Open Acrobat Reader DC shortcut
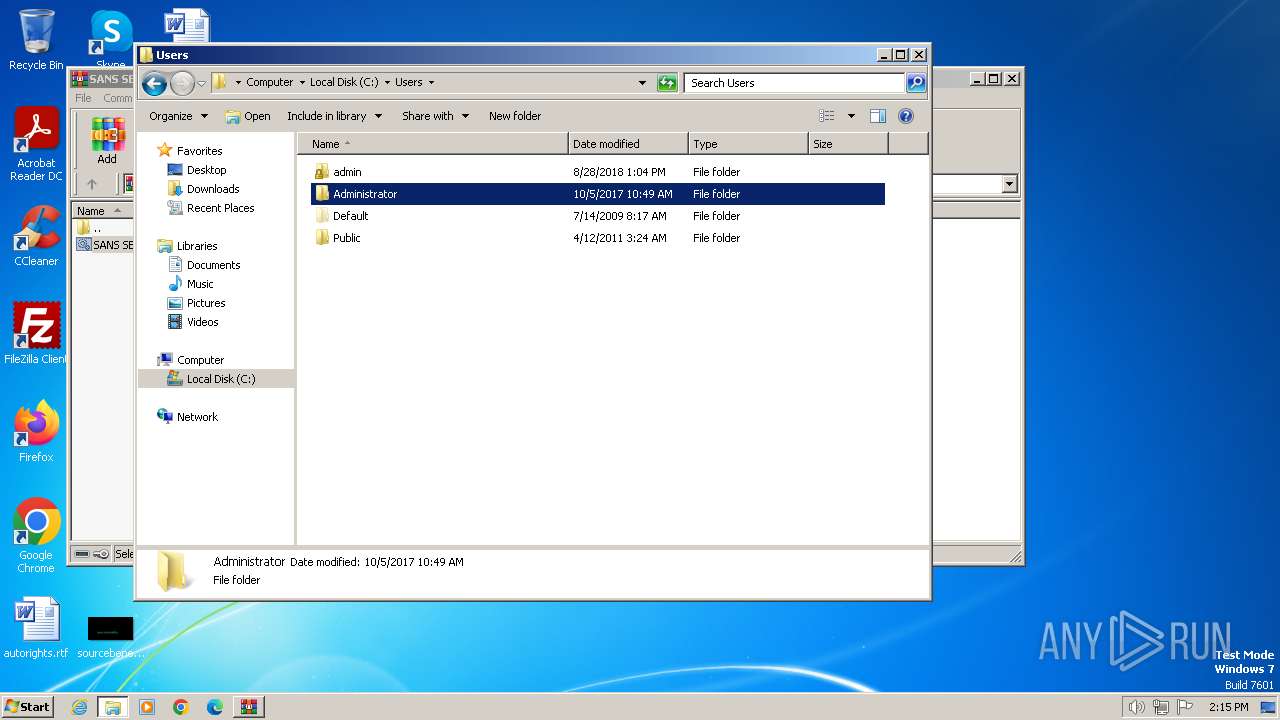The image size is (1280, 720). tap(36, 145)
